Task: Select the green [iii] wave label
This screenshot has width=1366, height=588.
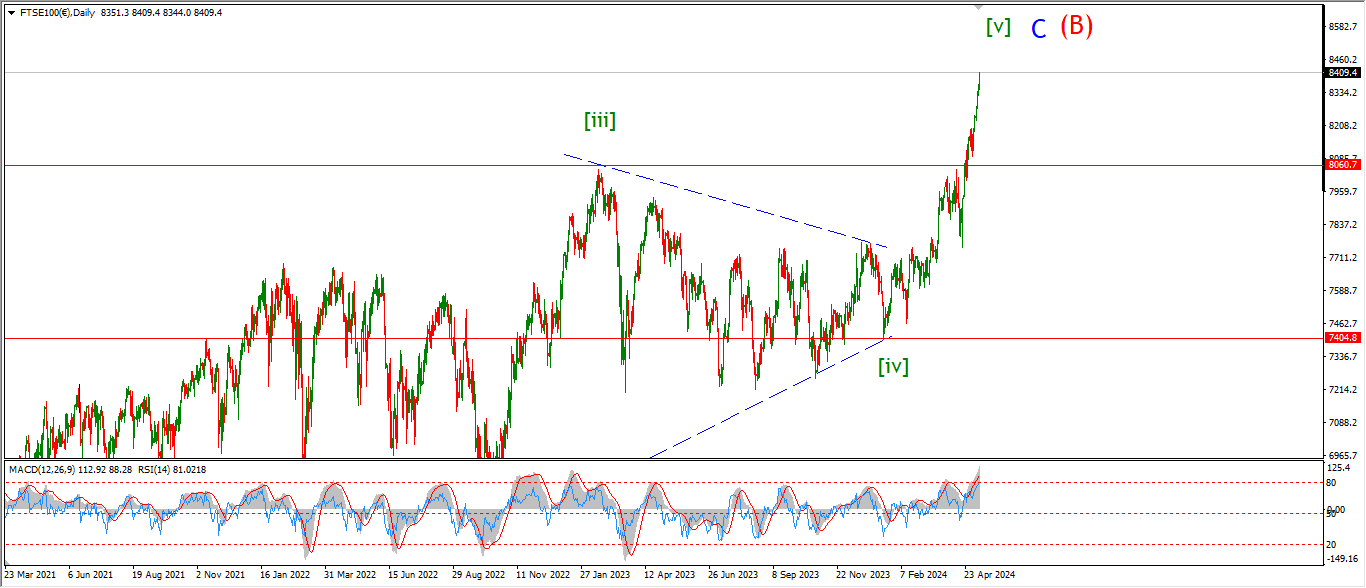Action: click(600, 121)
